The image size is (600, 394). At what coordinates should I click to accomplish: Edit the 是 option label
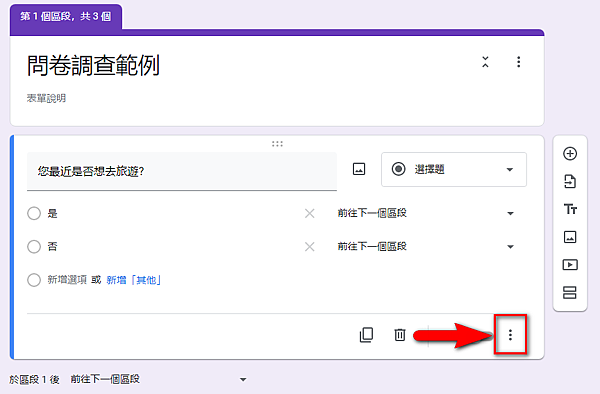click(52, 213)
